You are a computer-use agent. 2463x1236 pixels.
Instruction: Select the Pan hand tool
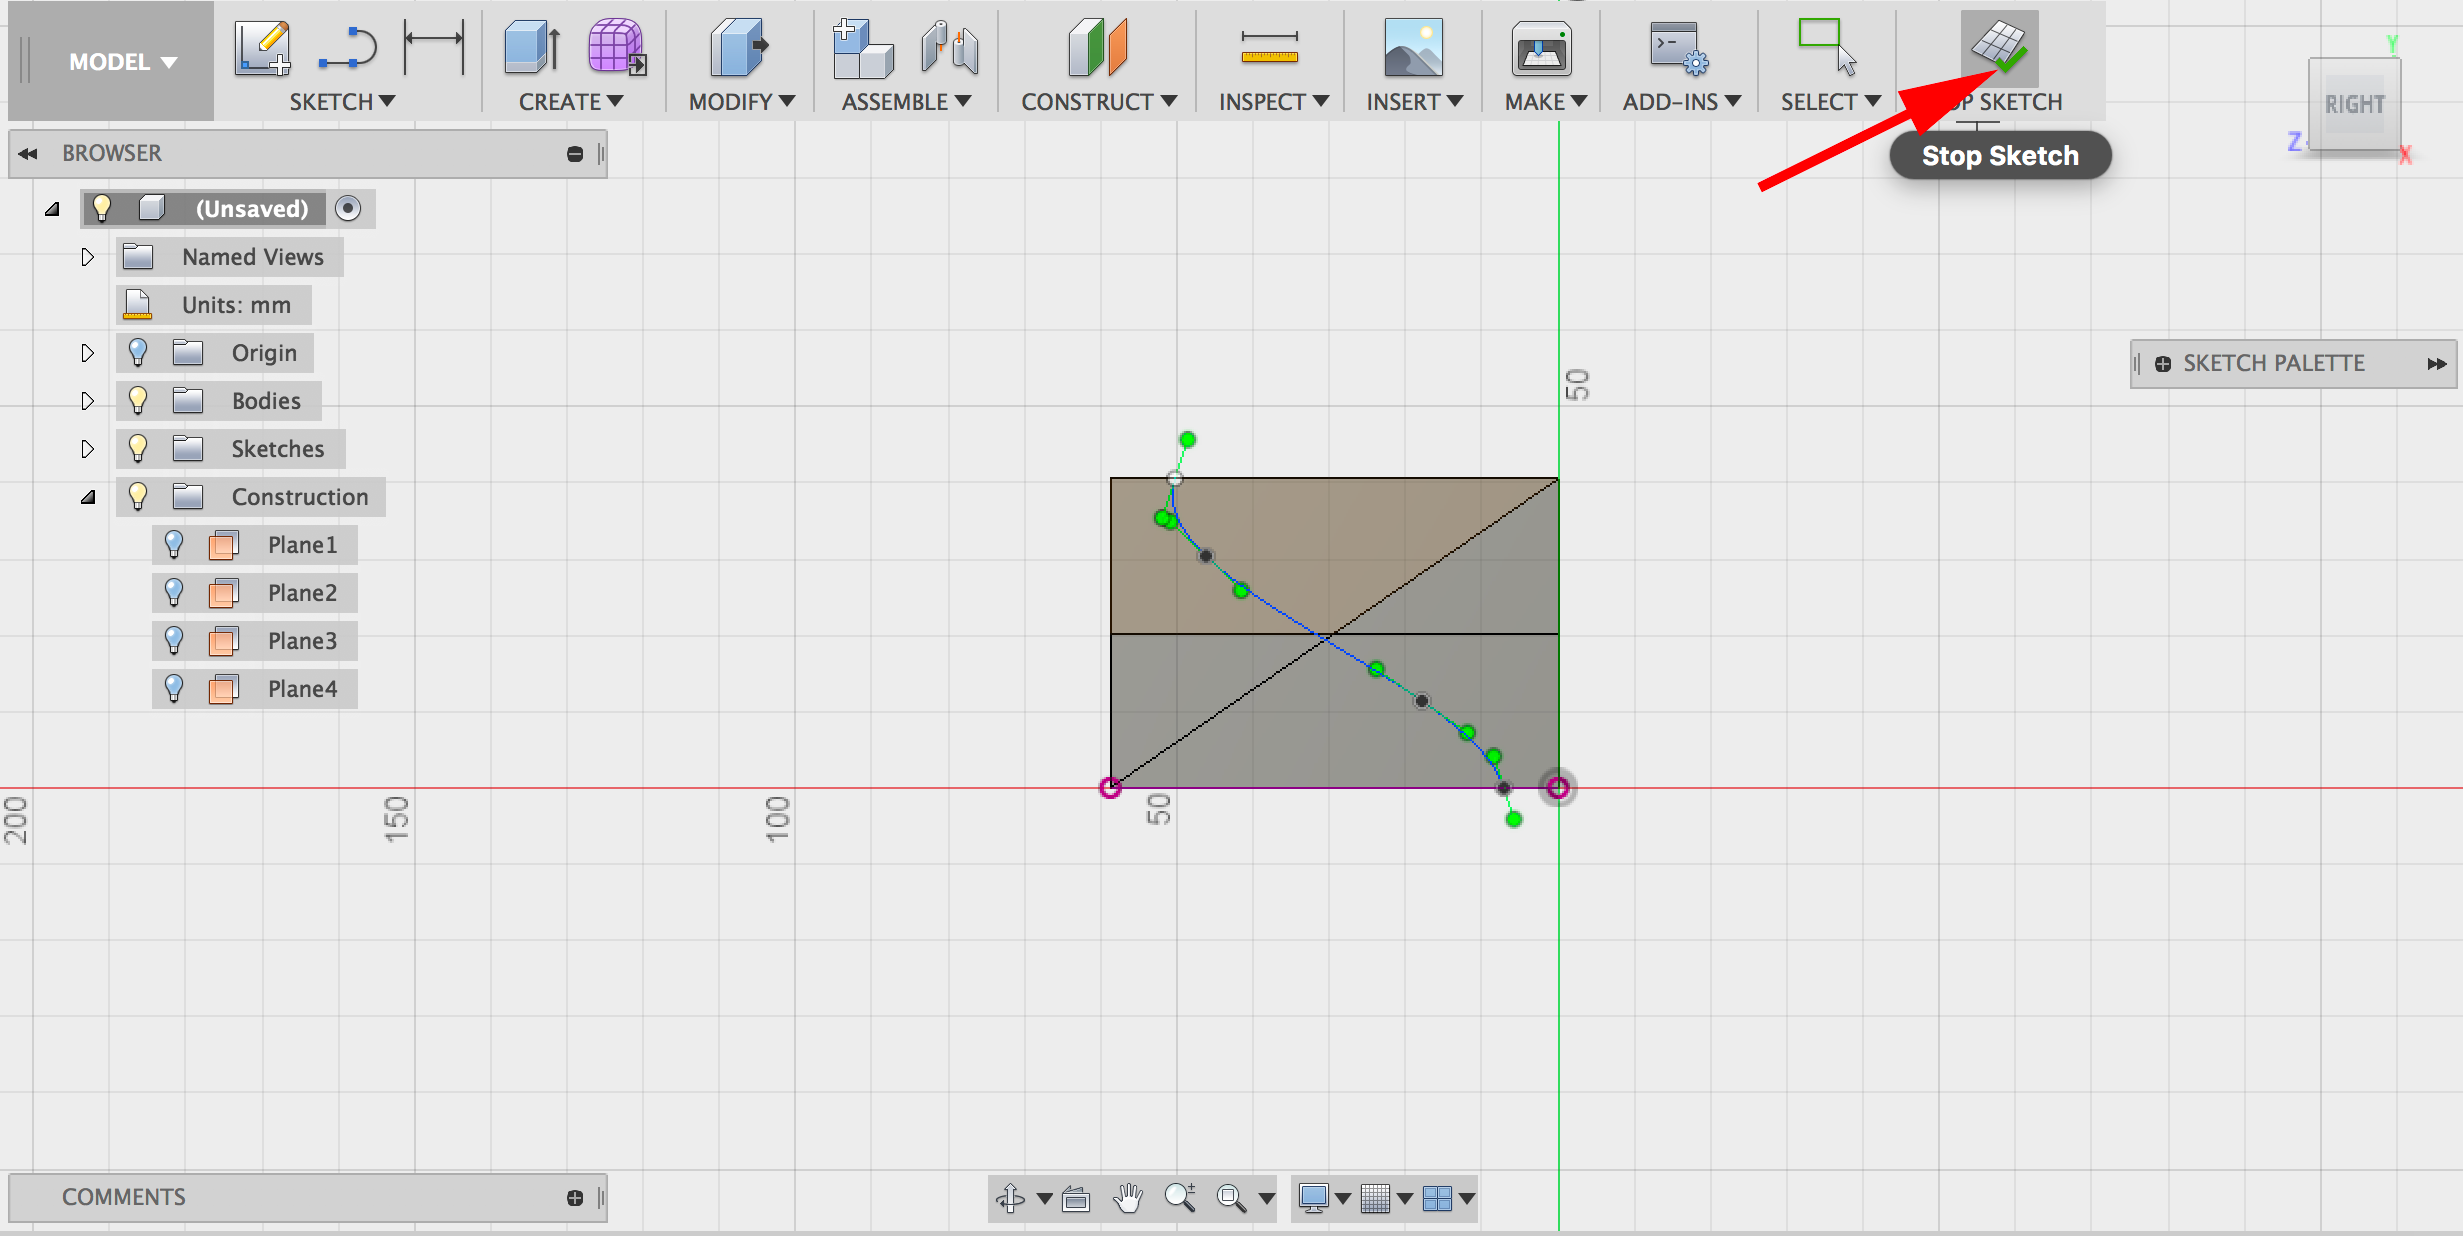(1128, 1198)
